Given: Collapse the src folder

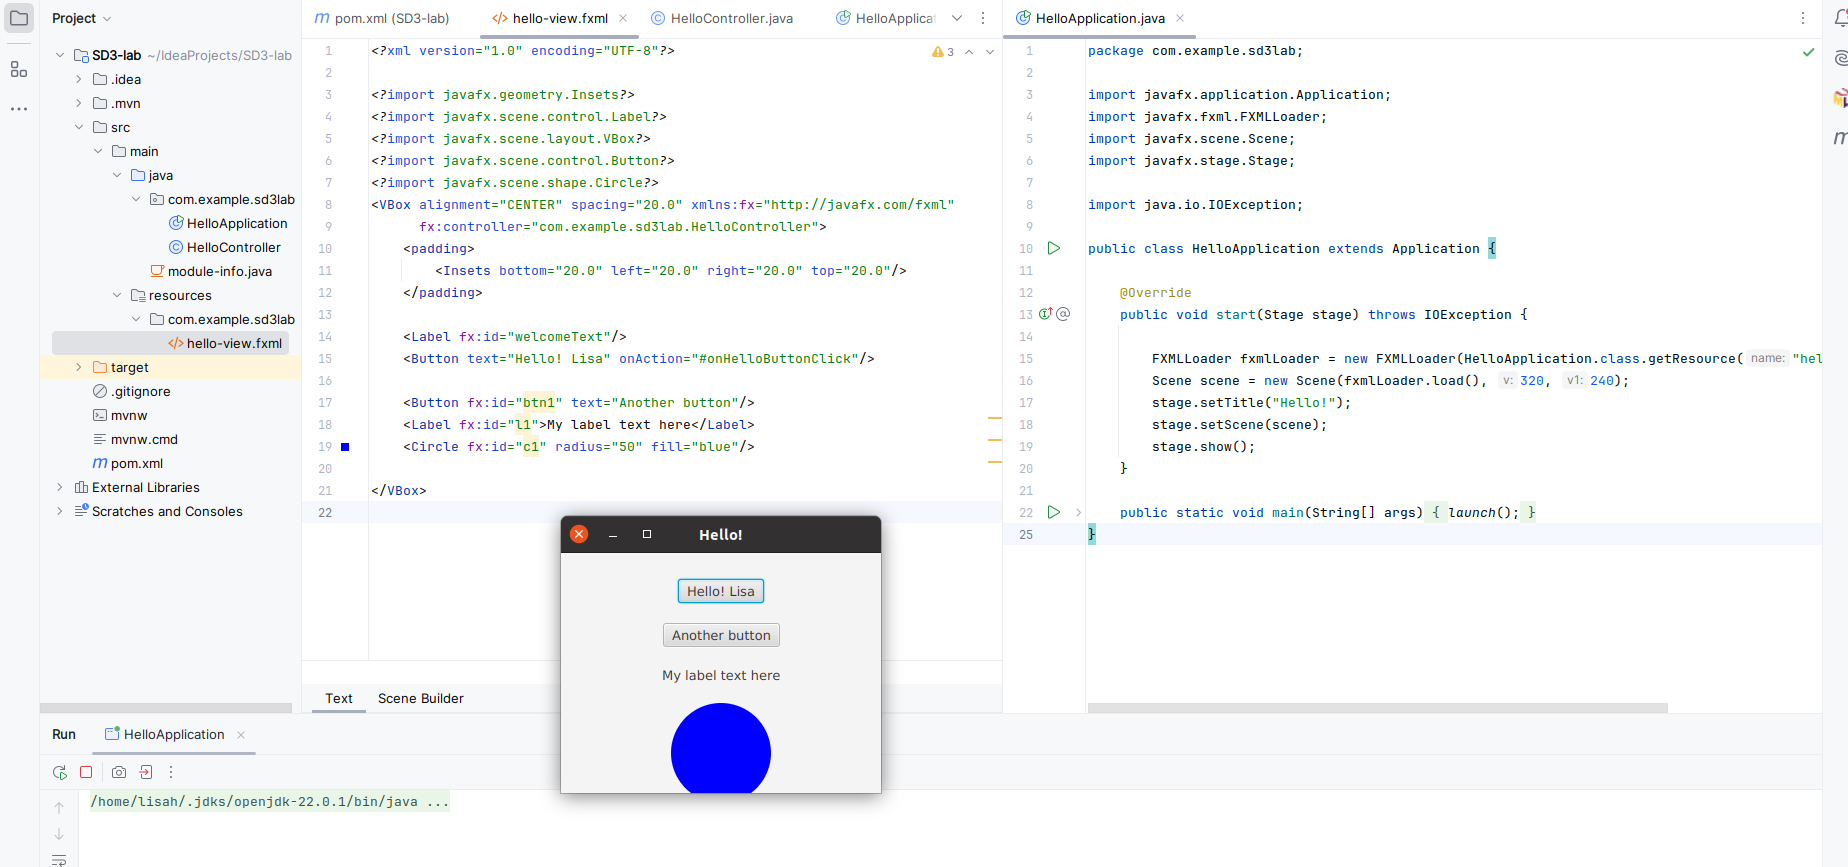Looking at the screenshot, I should pos(79,127).
